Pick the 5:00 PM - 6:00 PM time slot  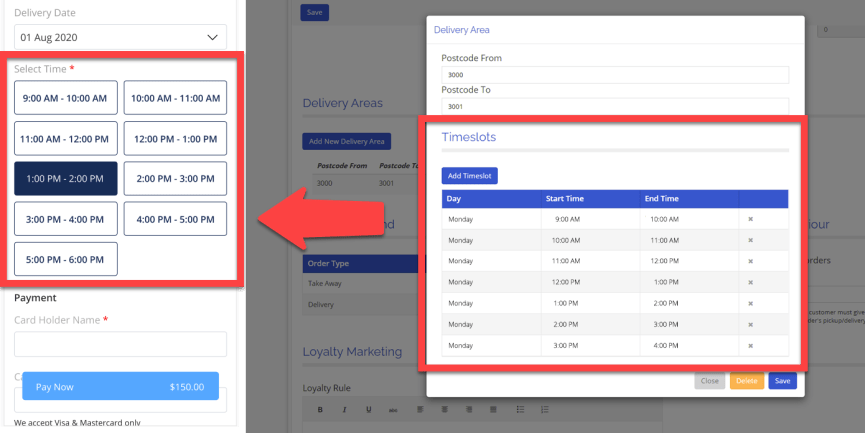tap(66, 259)
